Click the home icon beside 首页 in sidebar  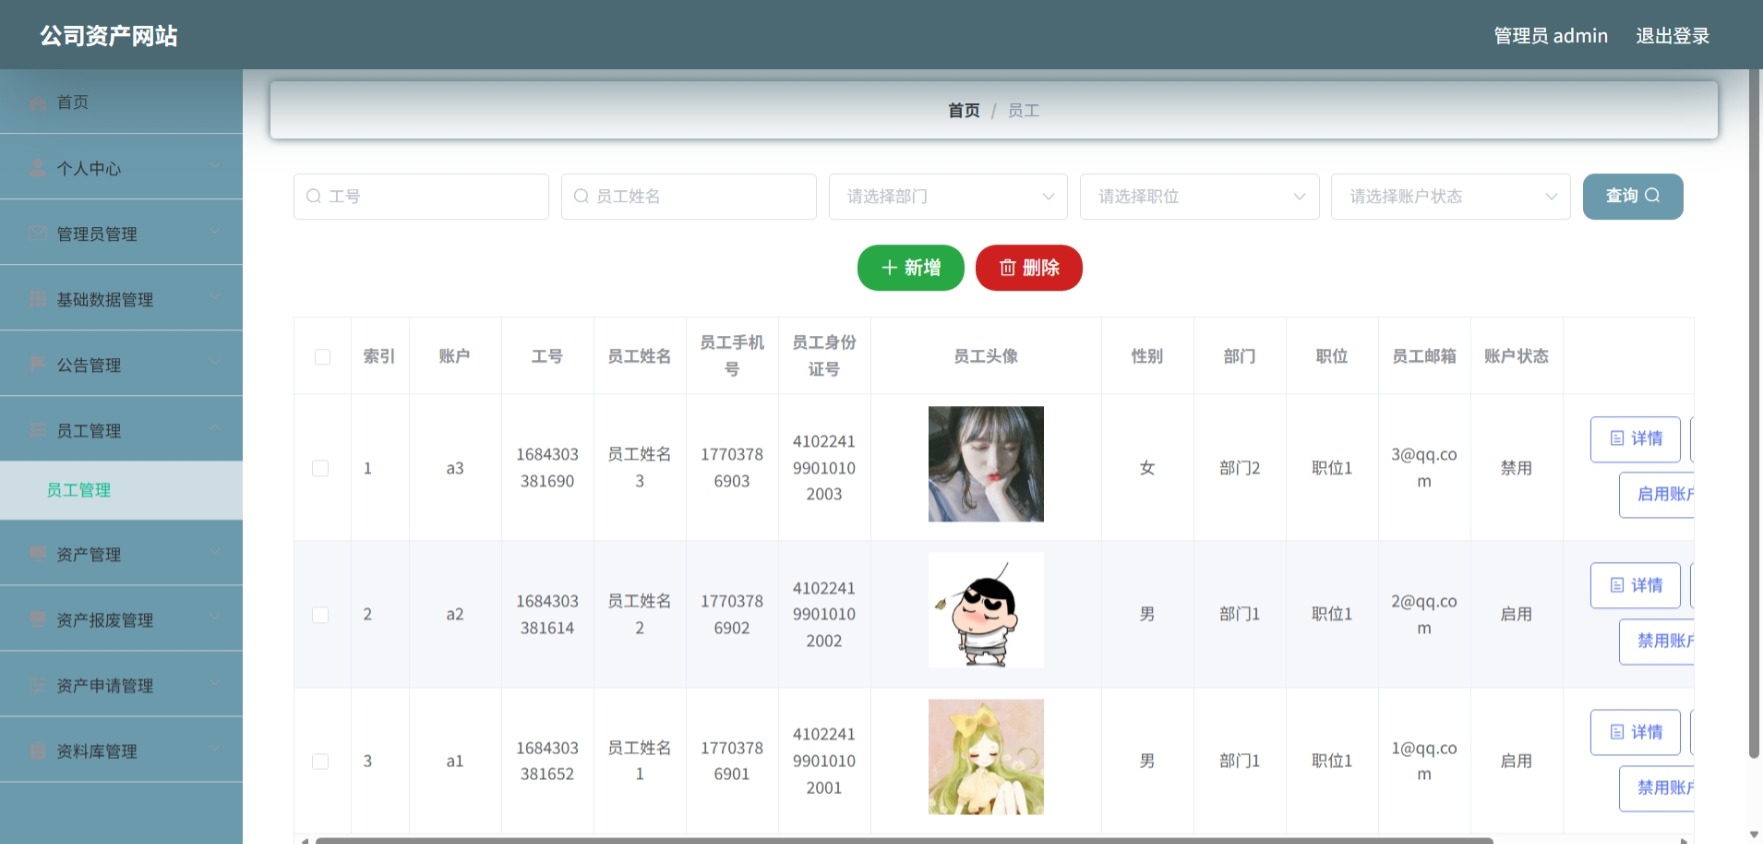[x=37, y=102]
